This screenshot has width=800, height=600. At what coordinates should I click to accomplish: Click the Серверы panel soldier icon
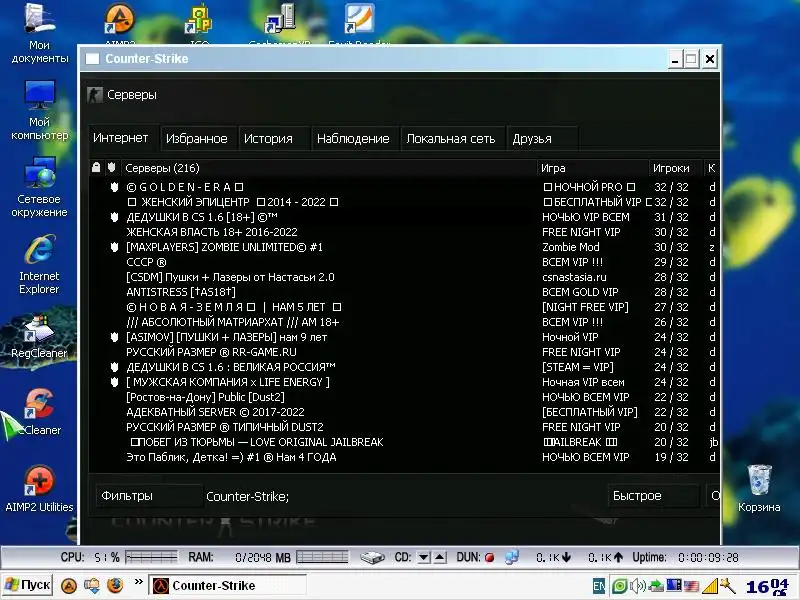pos(95,94)
